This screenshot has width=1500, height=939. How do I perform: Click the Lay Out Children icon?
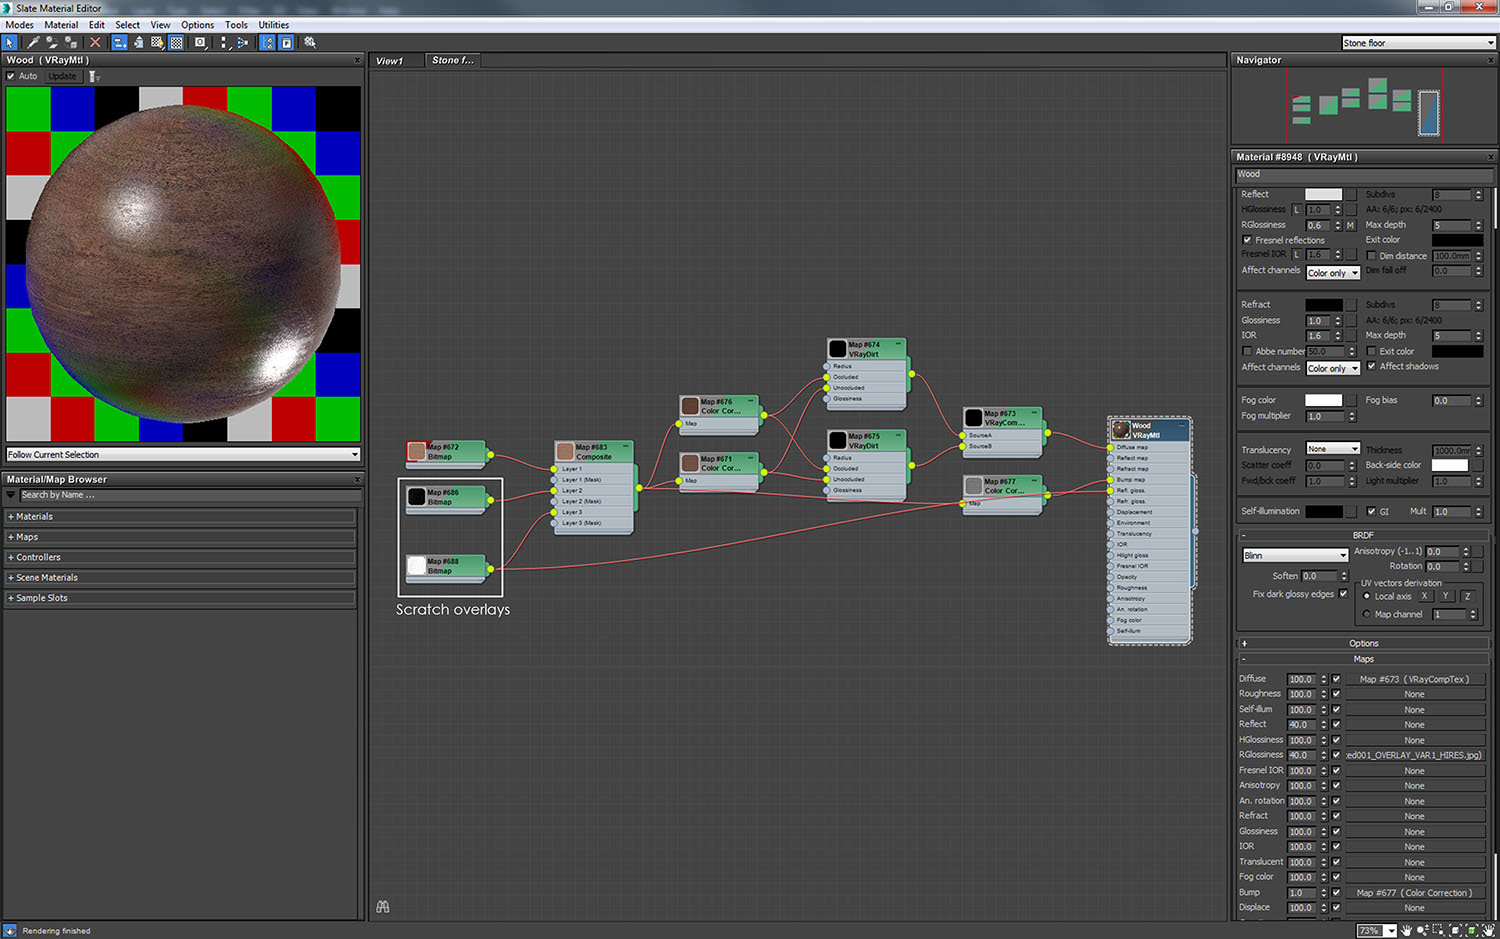[242, 42]
